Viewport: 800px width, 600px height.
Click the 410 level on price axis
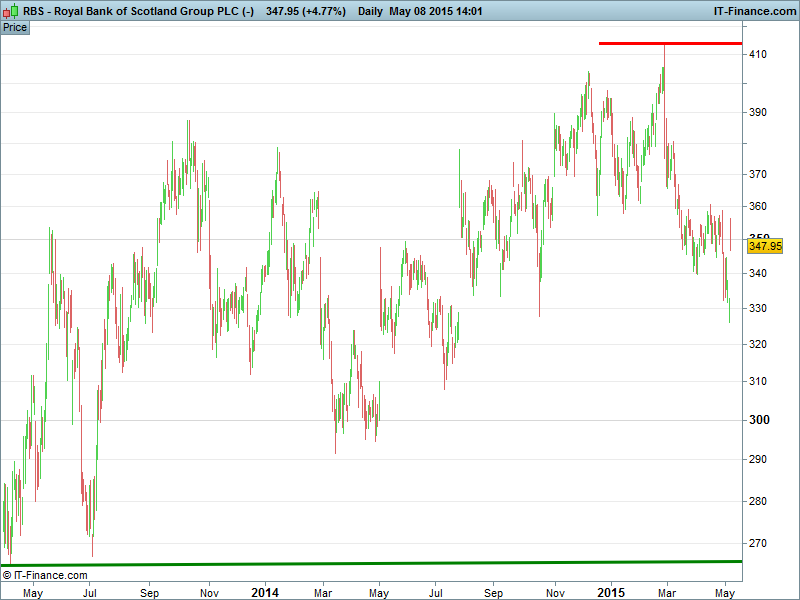757,54
